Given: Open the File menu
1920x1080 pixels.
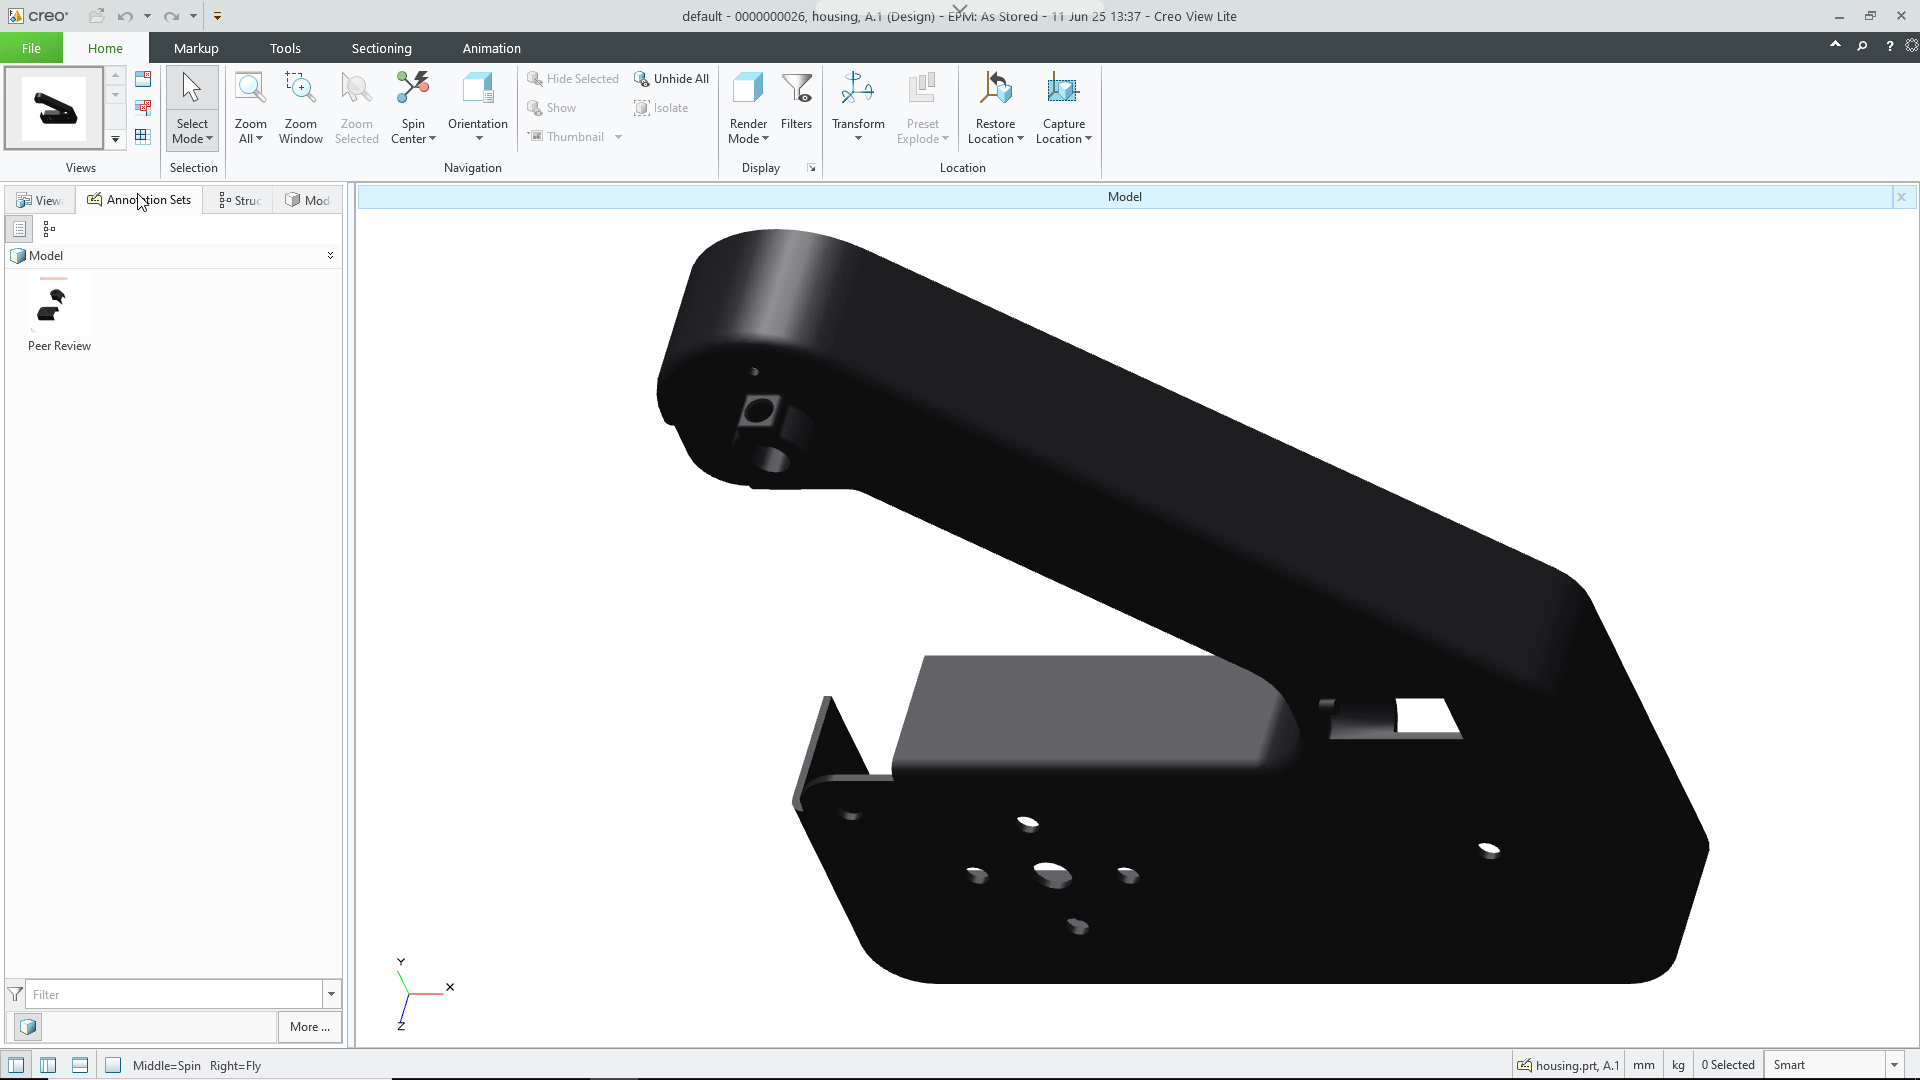Looking at the screenshot, I should (32, 48).
